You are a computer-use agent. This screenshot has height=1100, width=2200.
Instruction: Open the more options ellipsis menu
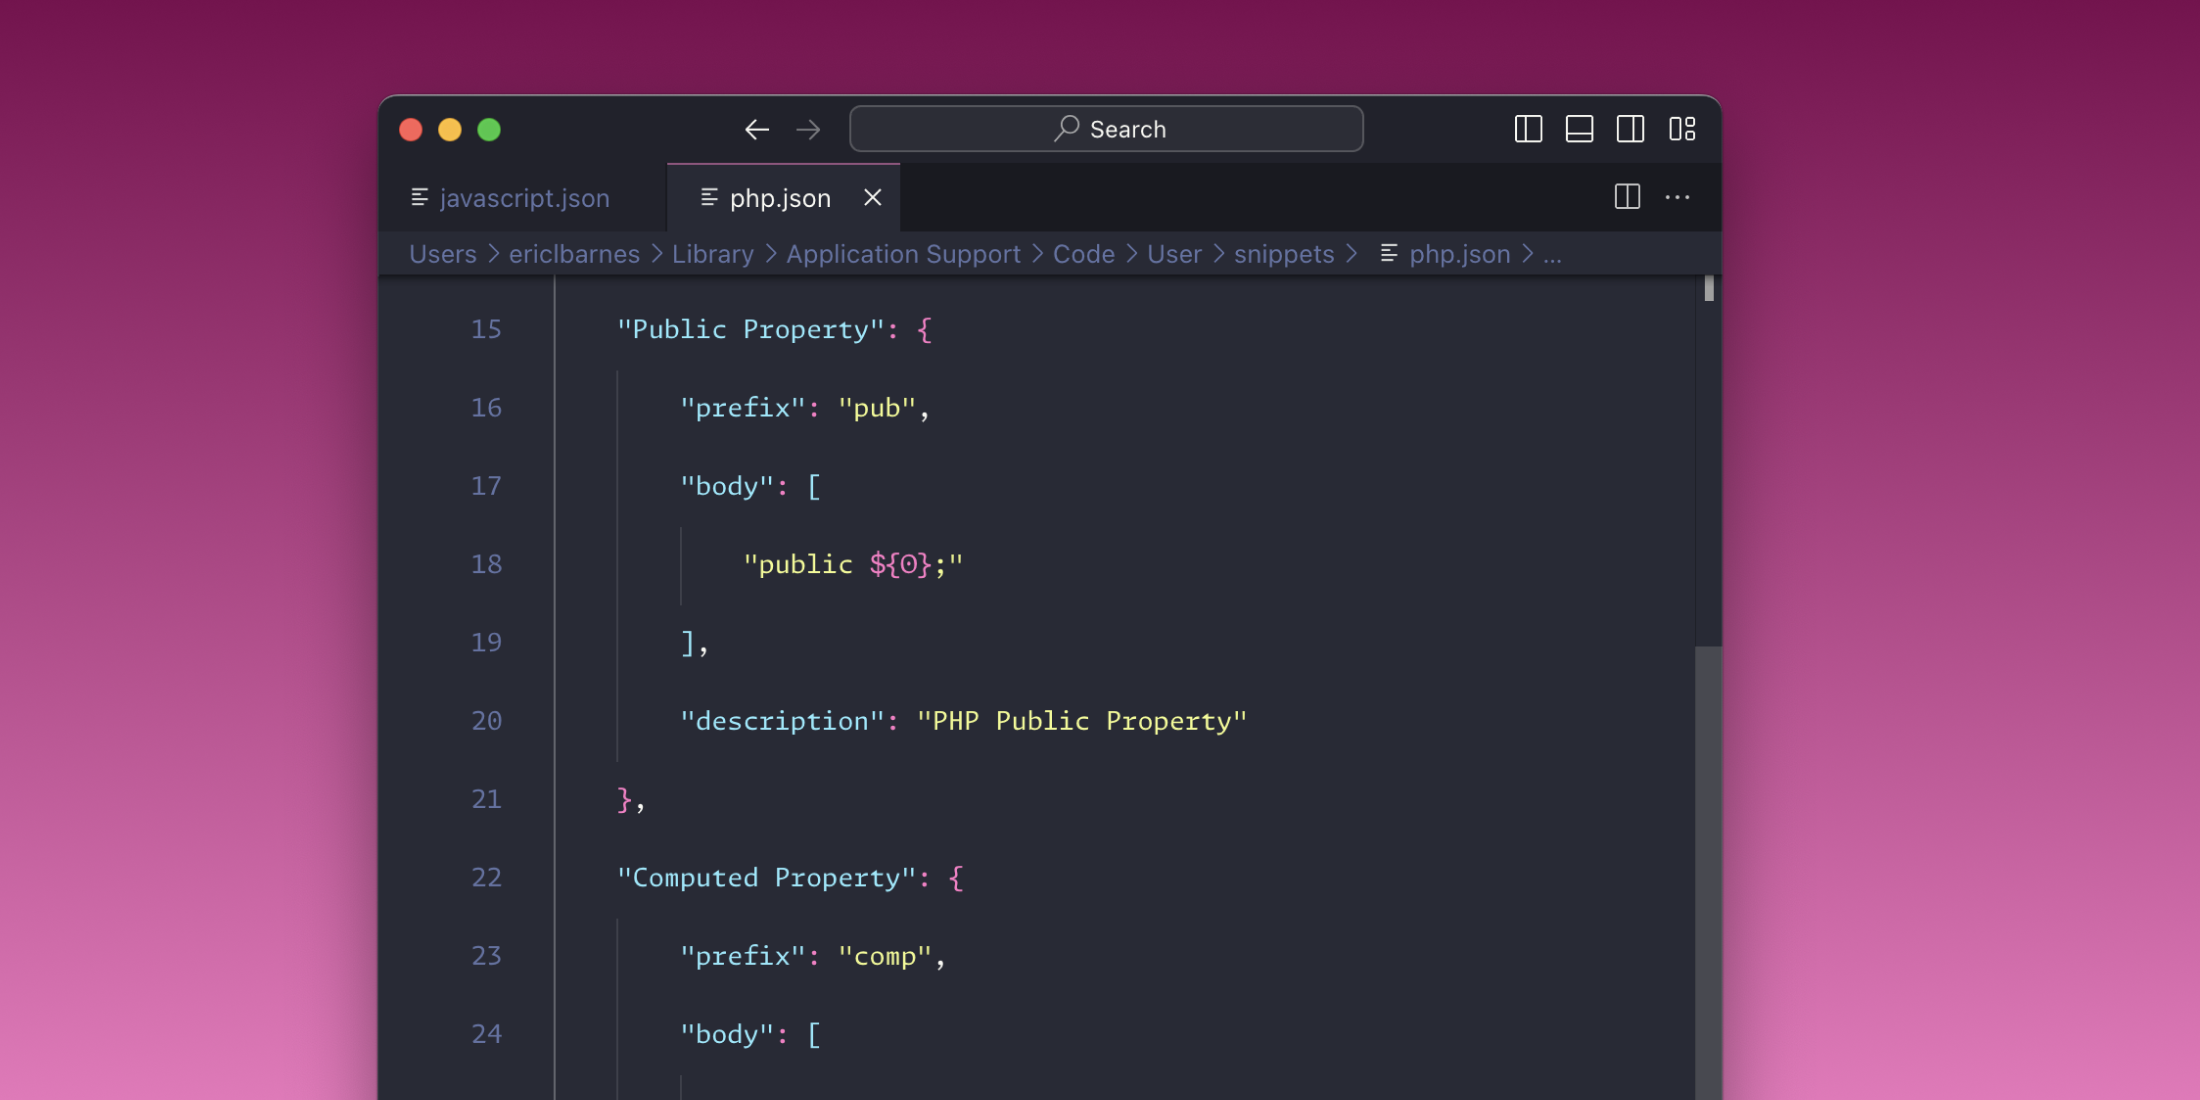pyautogui.click(x=1677, y=197)
